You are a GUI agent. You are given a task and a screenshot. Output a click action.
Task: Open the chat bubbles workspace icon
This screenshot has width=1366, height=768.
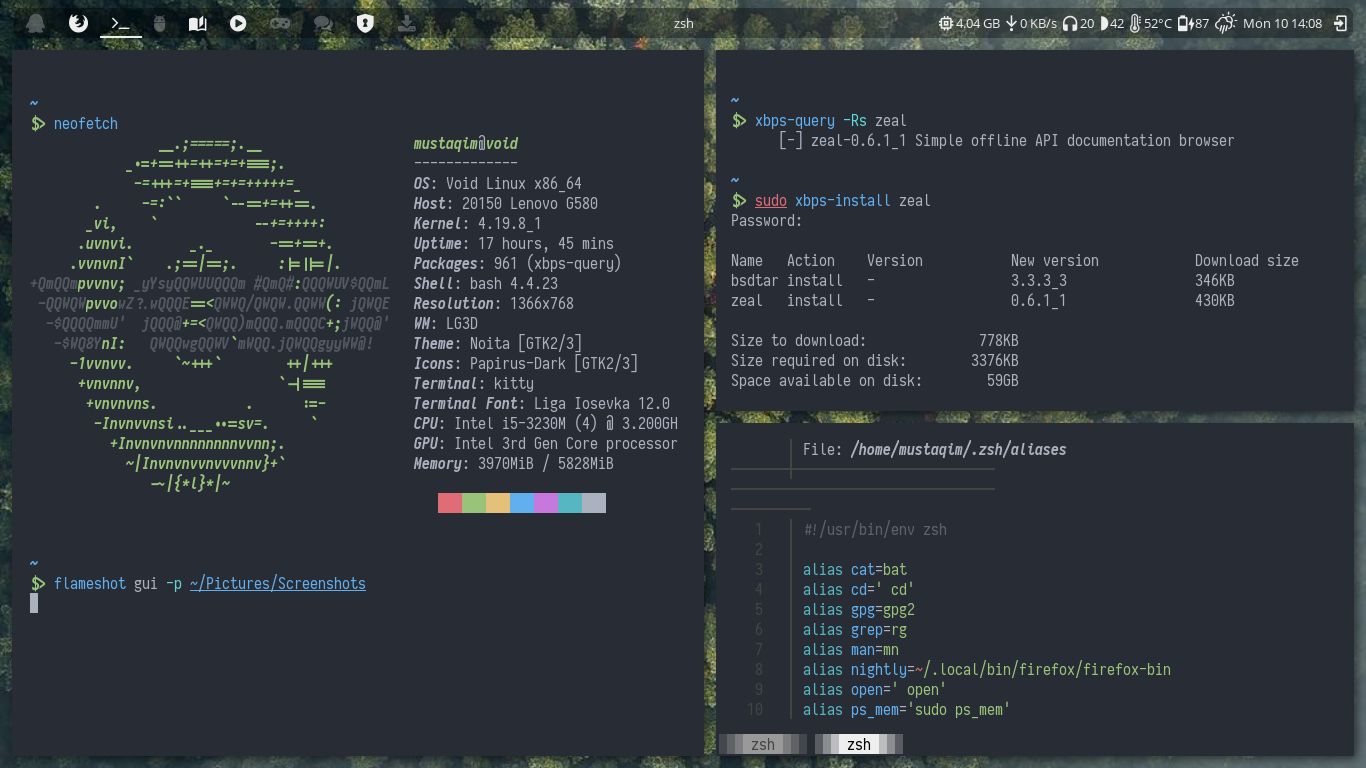pos(323,23)
